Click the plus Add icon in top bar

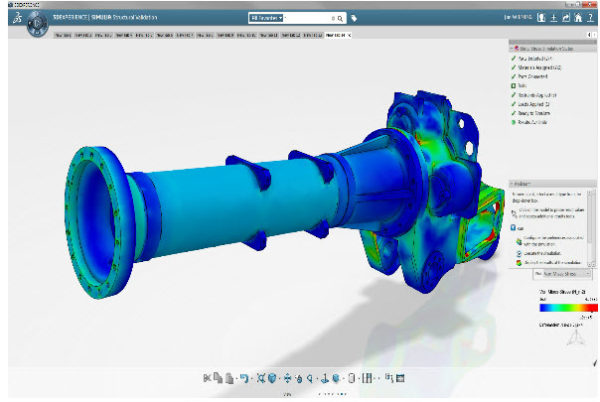point(554,18)
